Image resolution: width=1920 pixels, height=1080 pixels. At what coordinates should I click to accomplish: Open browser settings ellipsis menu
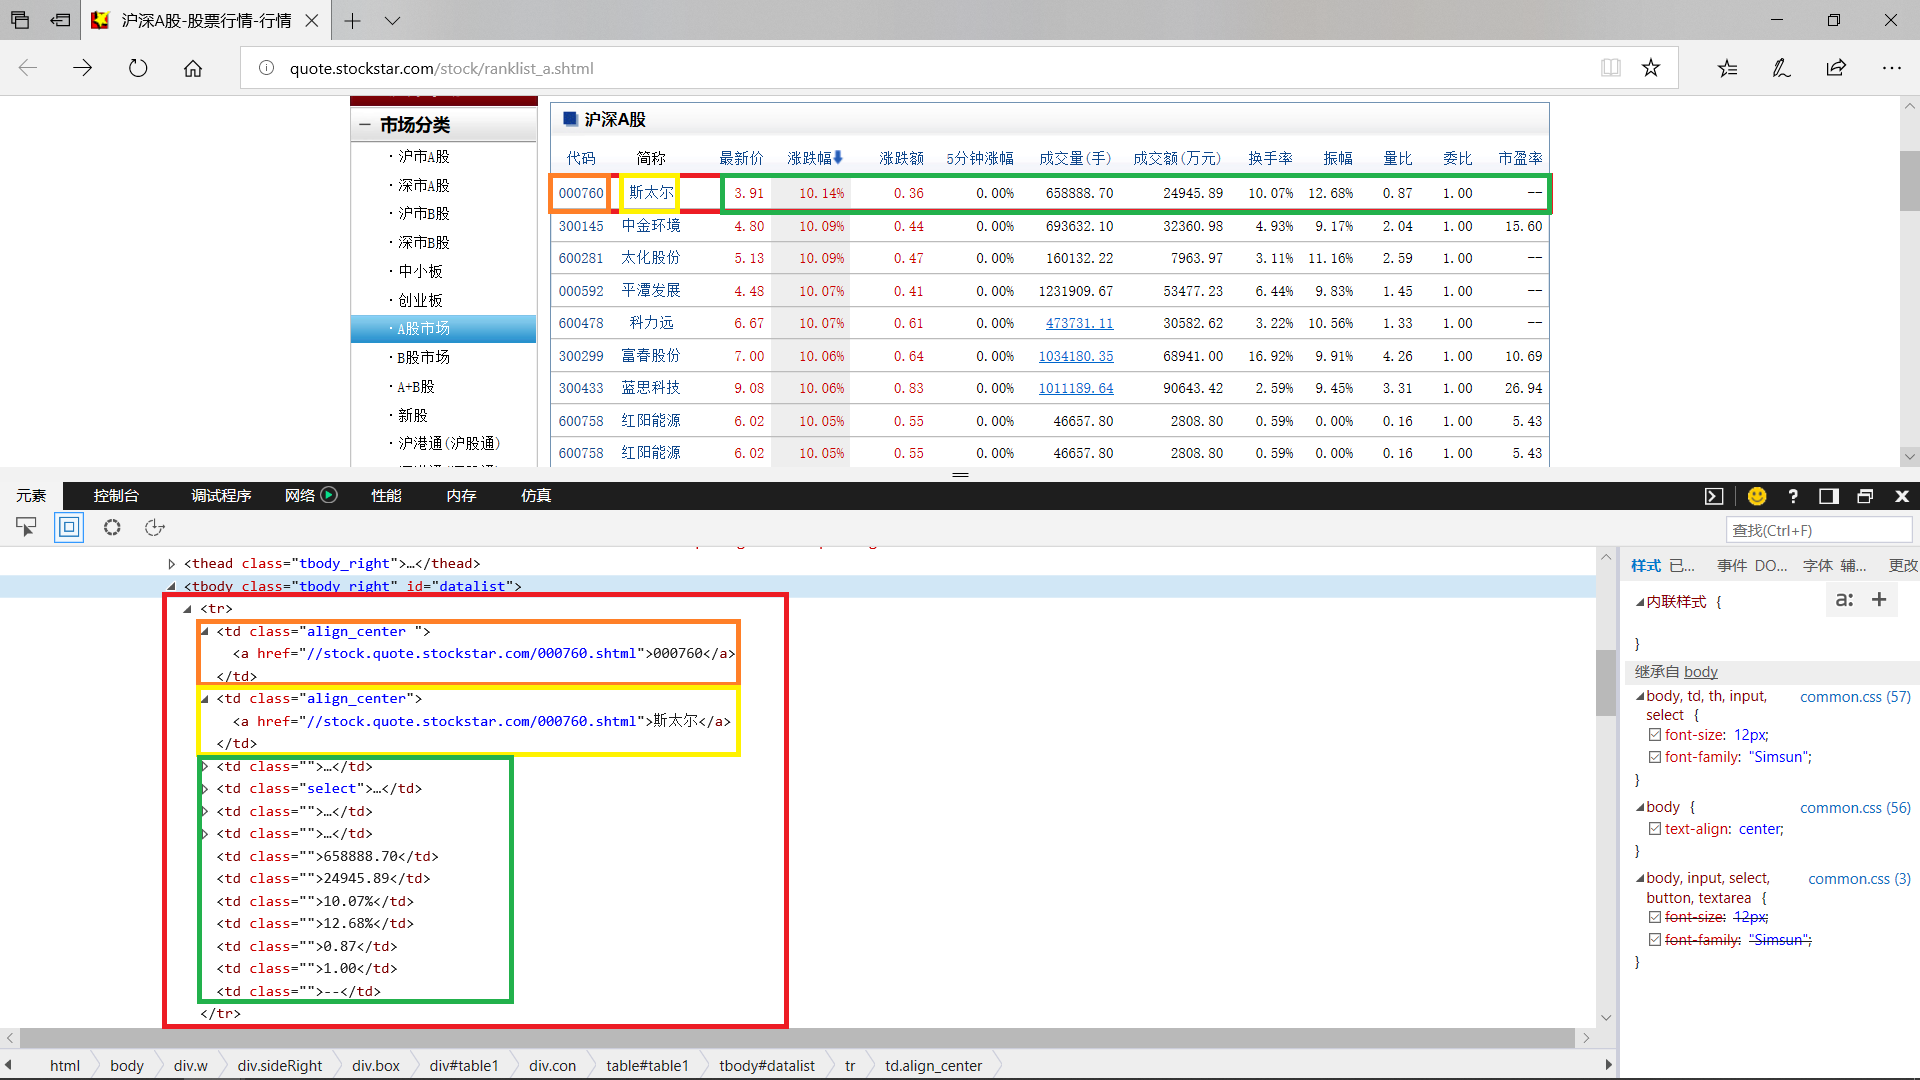pyautogui.click(x=1891, y=68)
